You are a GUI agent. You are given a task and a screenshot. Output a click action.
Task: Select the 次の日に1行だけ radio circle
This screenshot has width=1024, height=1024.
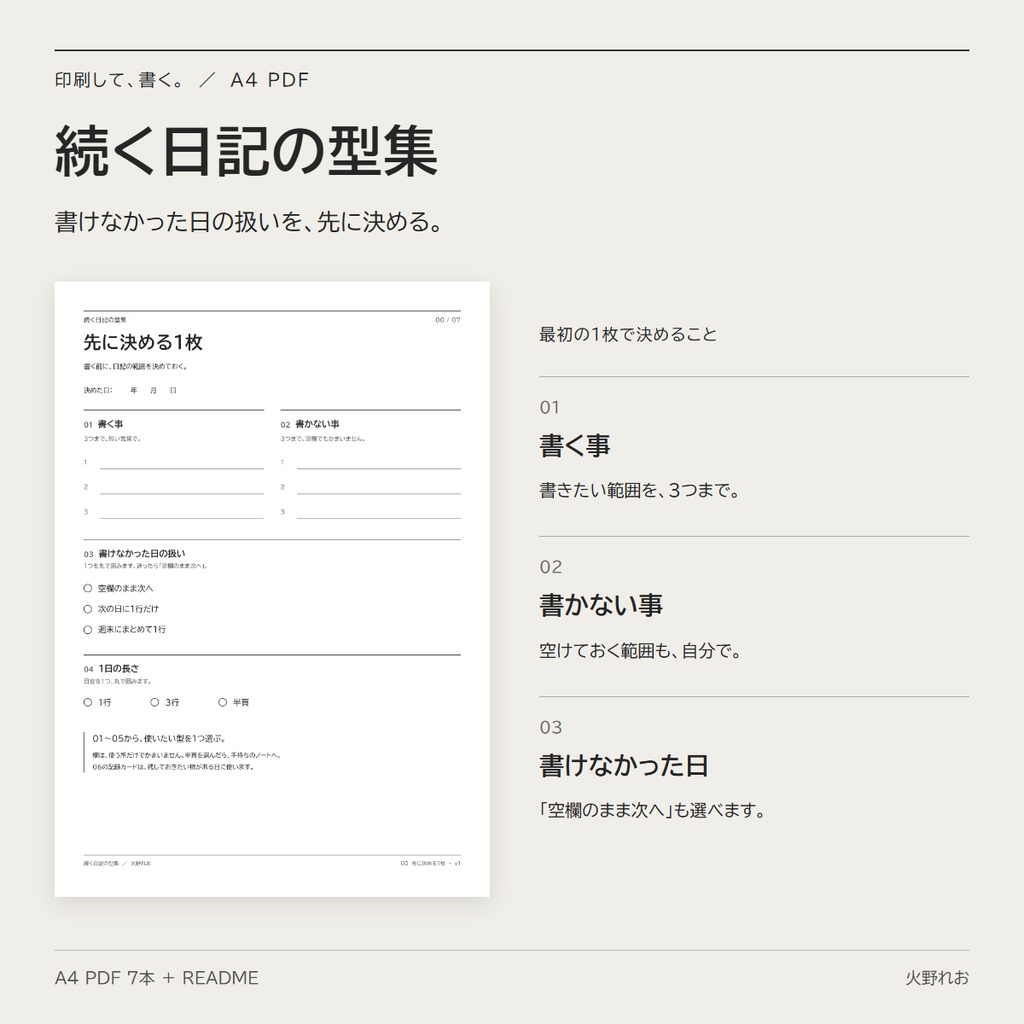[88, 609]
